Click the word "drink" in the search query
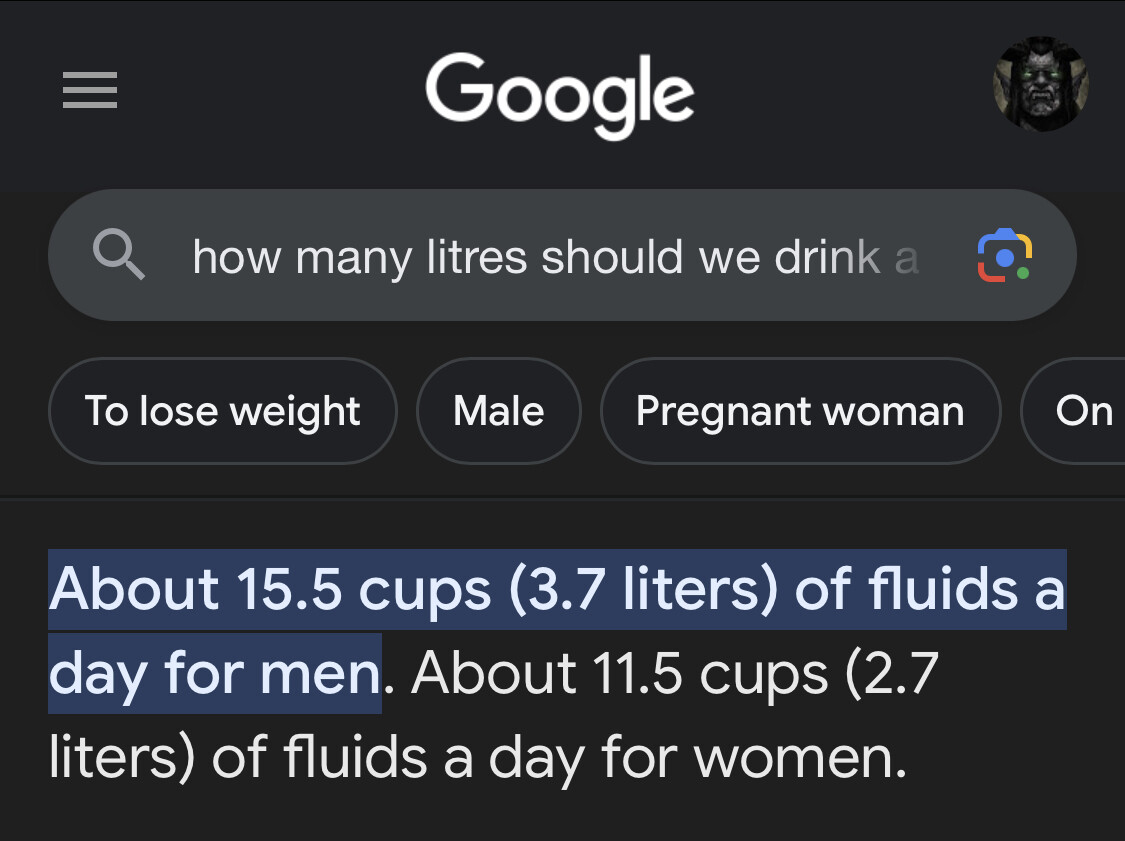1125x841 pixels. [x=827, y=256]
